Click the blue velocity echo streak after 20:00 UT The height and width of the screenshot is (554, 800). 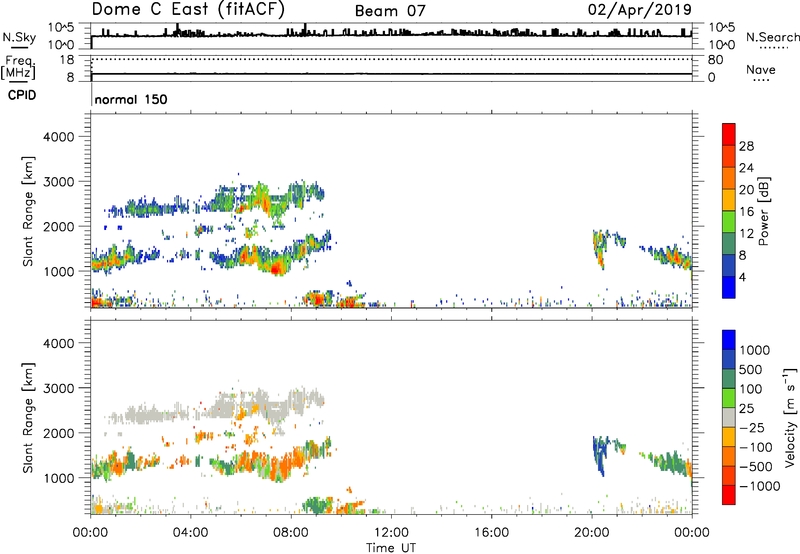click(x=600, y=456)
